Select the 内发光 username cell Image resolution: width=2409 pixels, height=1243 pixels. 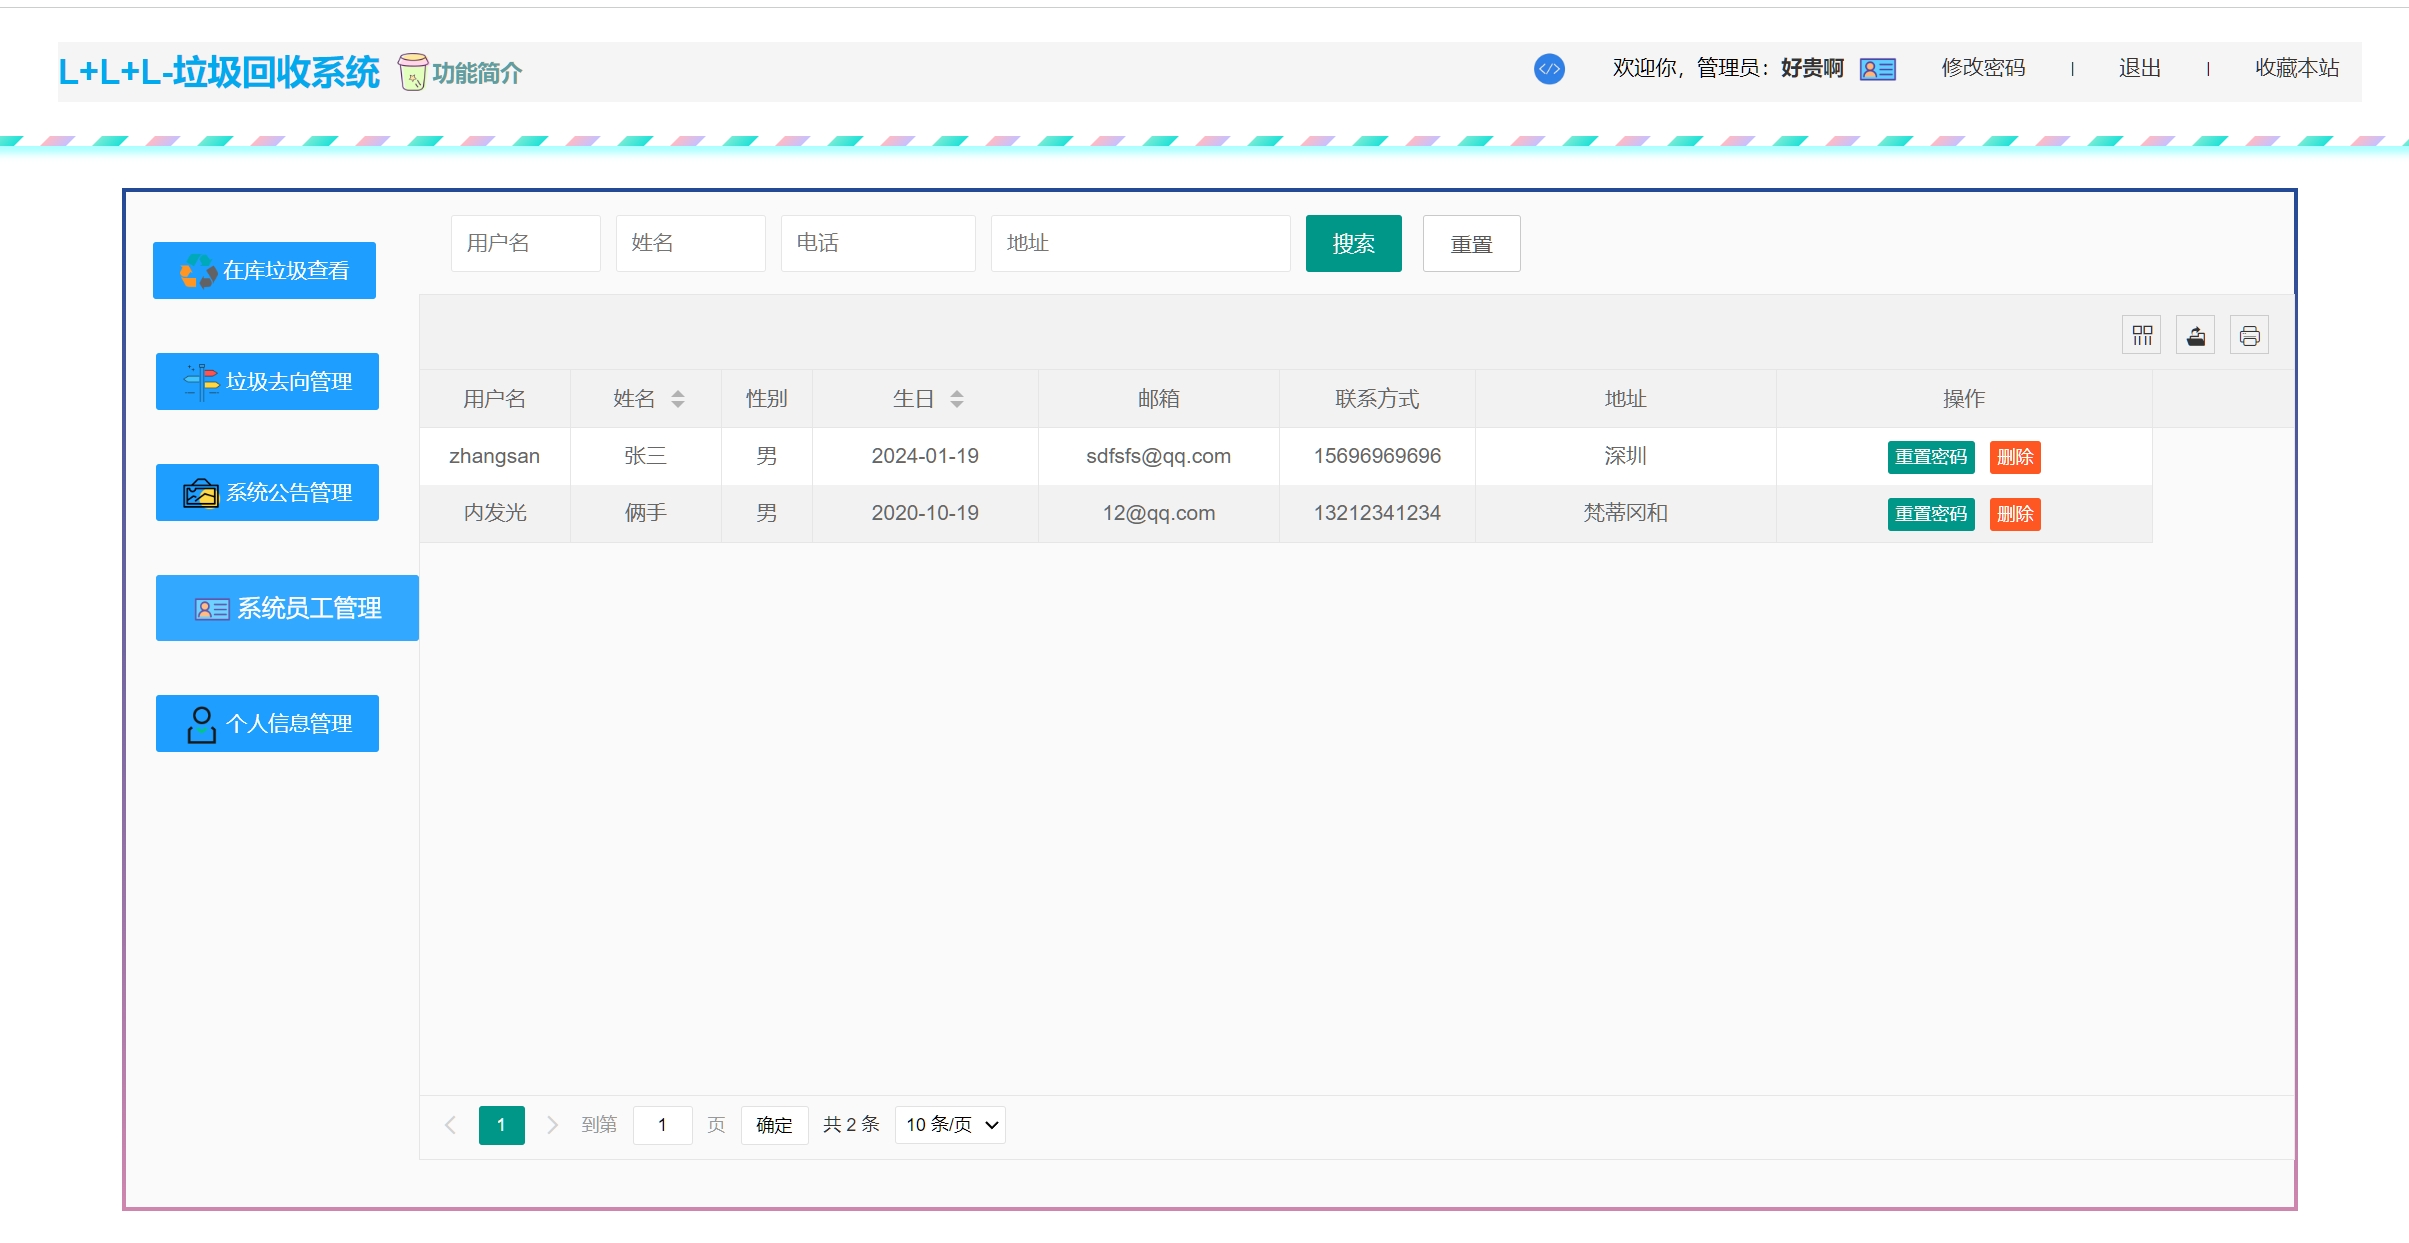coord(495,513)
